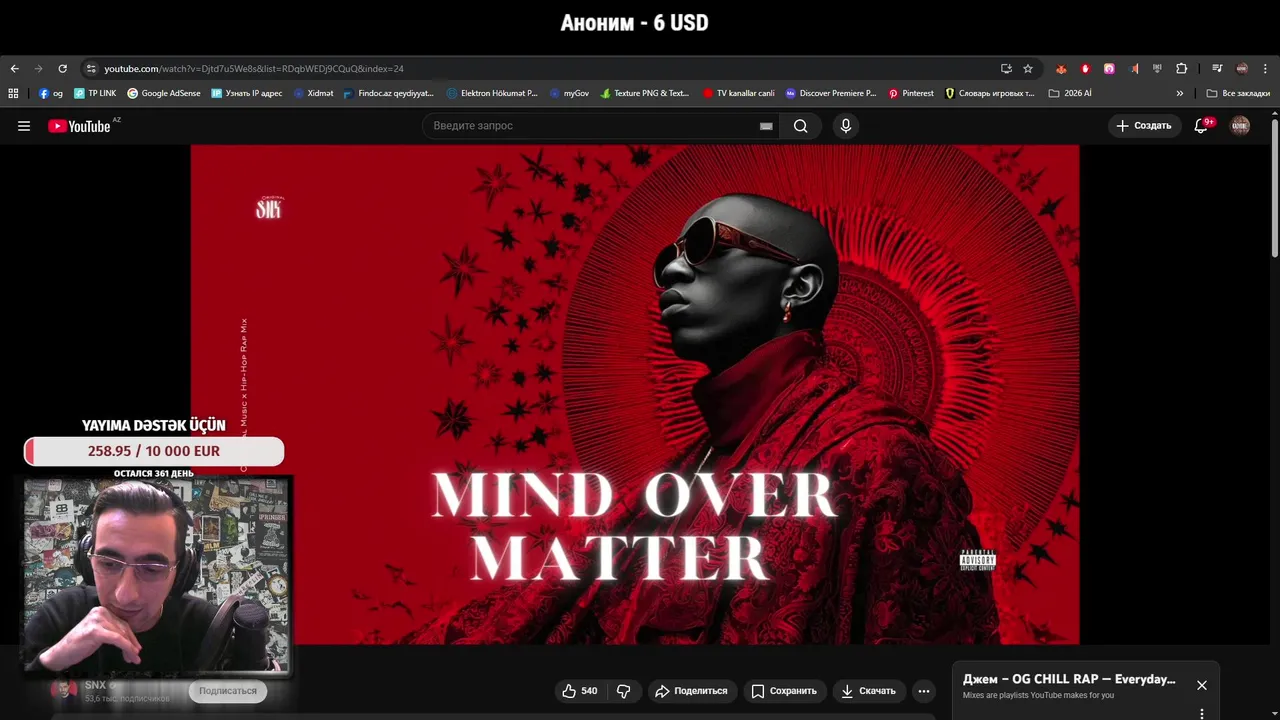Close the OG CHILL RAP playlist panel
Screen dimensions: 1280x720
coord(1202,685)
